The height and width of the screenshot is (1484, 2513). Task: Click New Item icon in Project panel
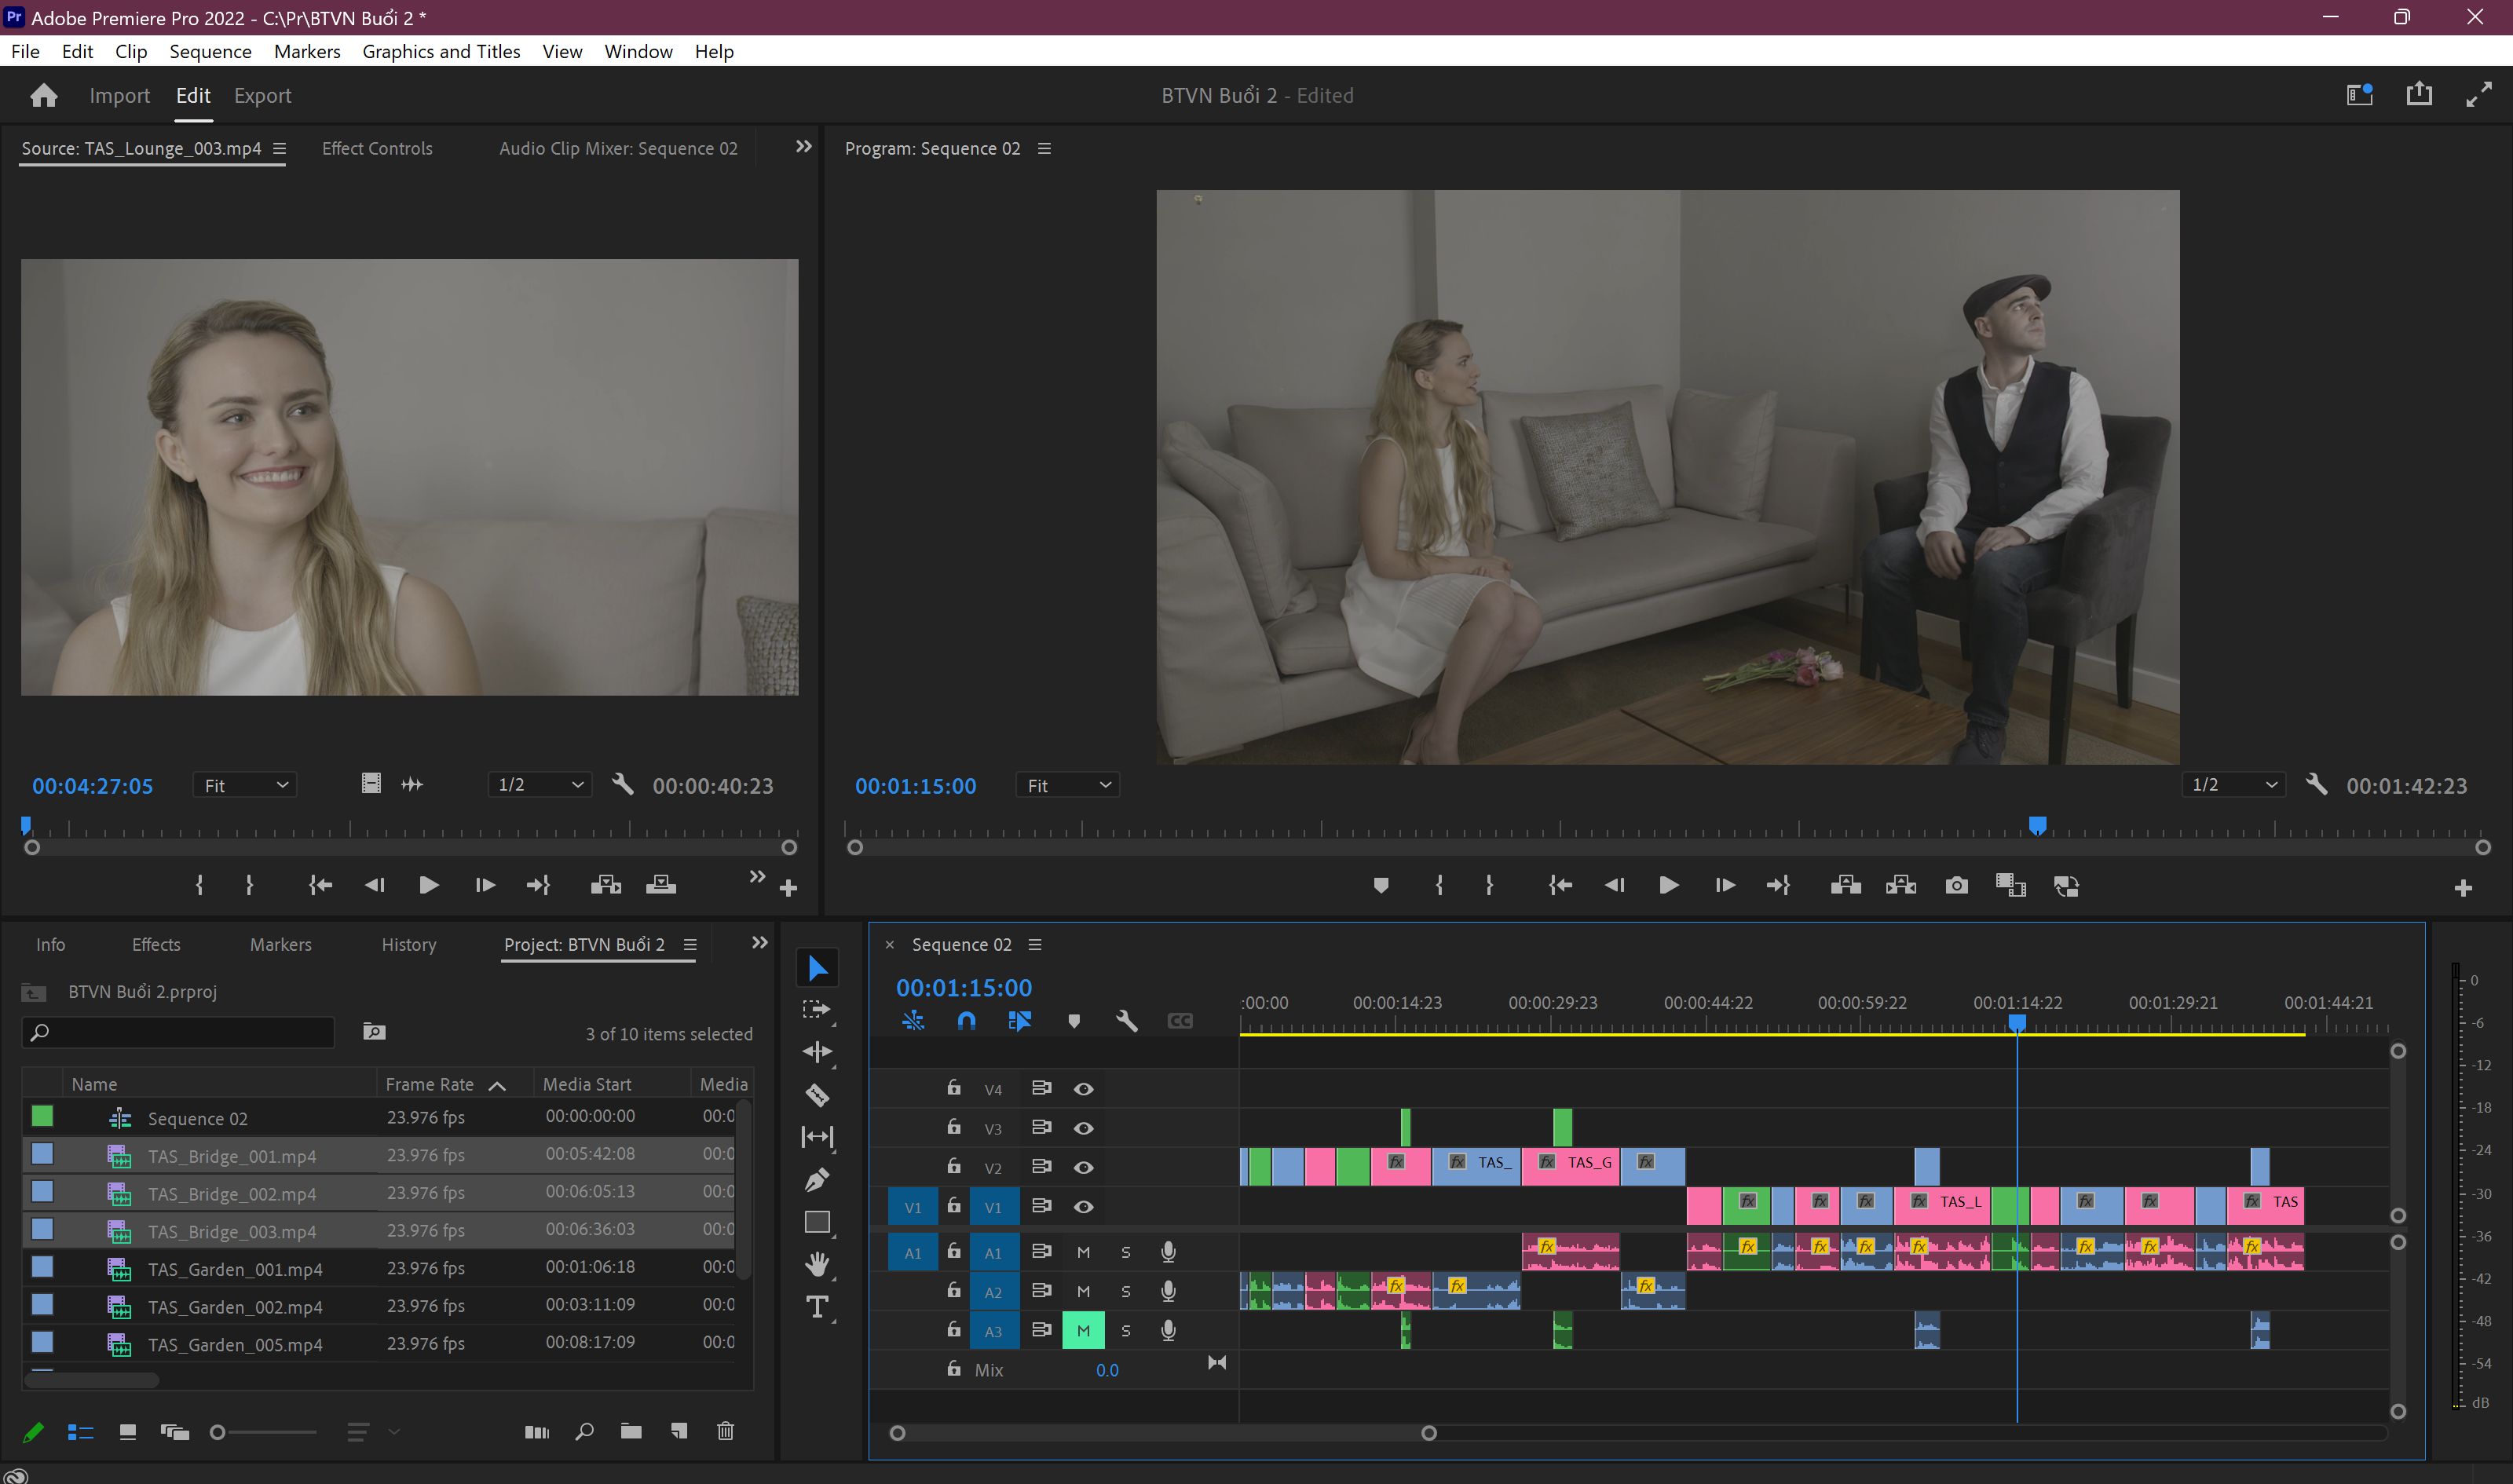(x=679, y=1432)
